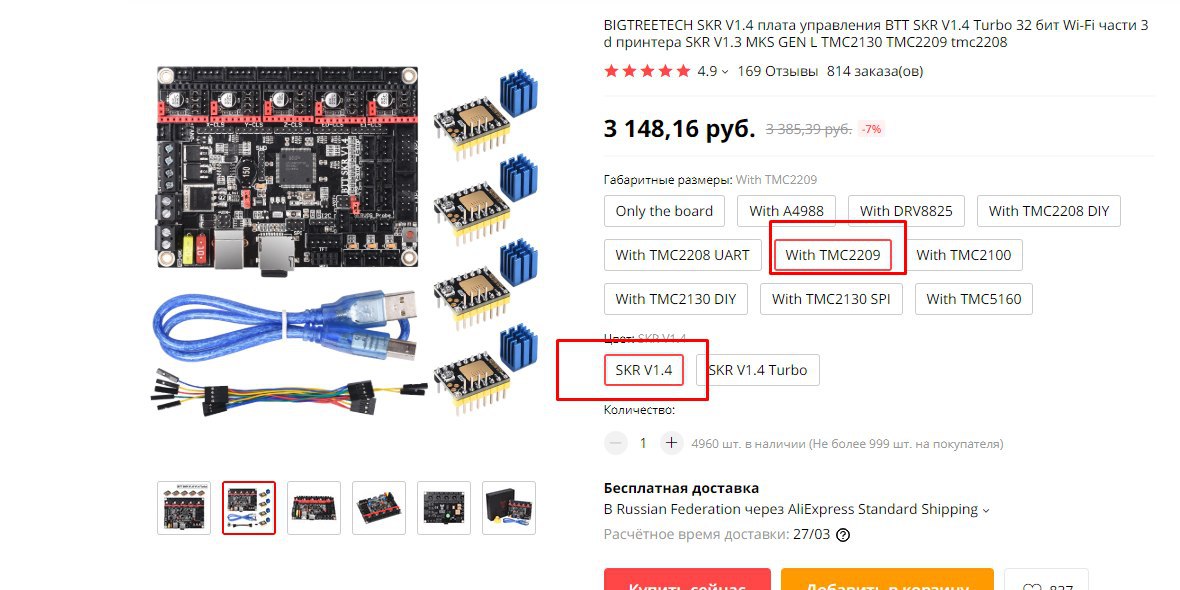
Task: Select the With TMC2209 option
Action: tap(832, 255)
